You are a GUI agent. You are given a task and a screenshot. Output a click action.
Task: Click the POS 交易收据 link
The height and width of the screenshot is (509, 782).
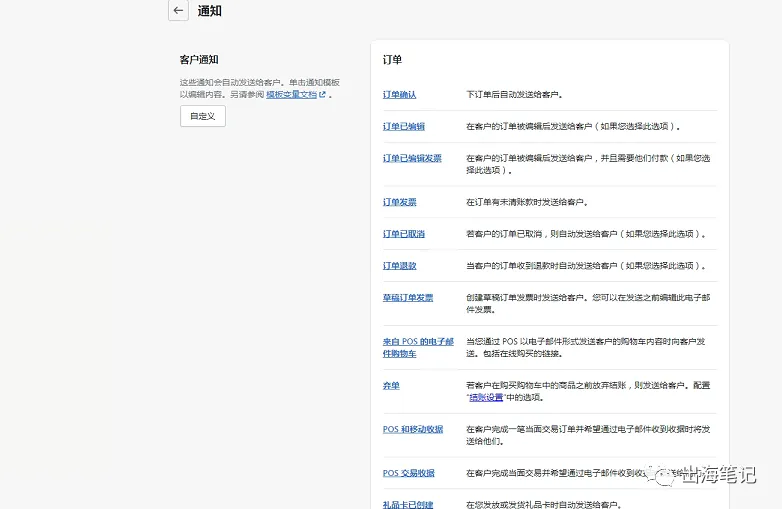coord(408,473)
